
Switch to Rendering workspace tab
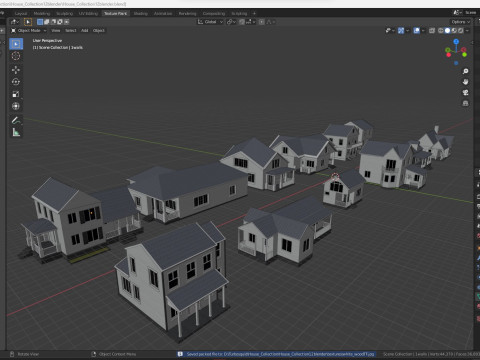click(187, 14)
